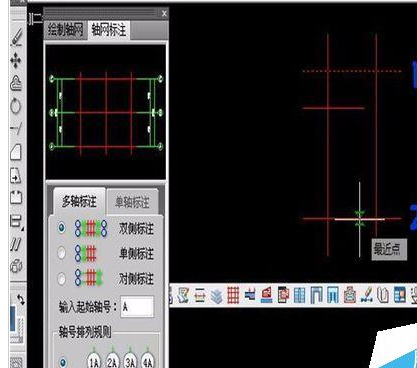The width and height of the screenshot is (417, 368).
Task: Click the 3D box icon in left toolbar
Action: point(16,266)
